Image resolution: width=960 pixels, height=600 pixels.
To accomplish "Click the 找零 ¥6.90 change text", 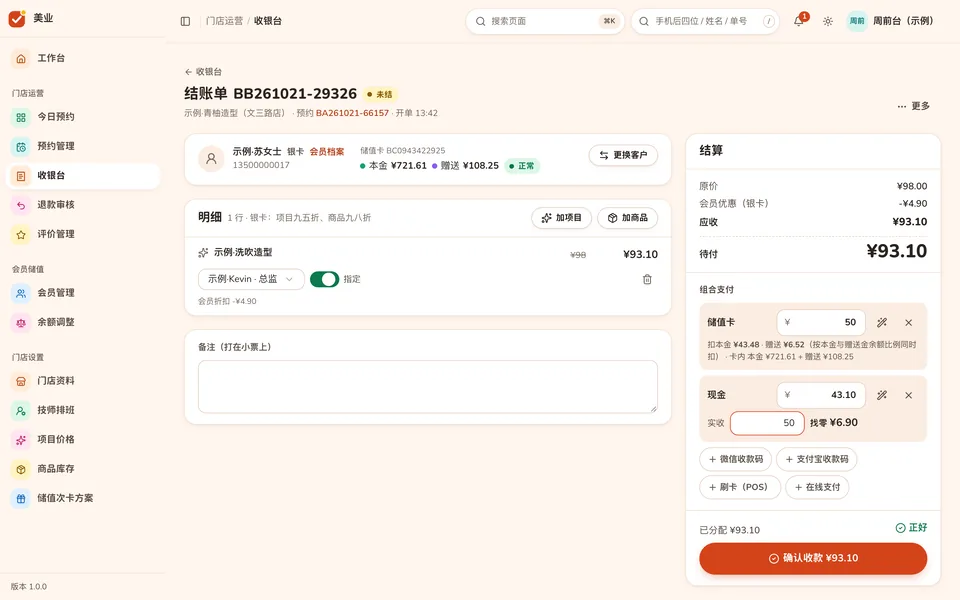I will pos(834,422).
